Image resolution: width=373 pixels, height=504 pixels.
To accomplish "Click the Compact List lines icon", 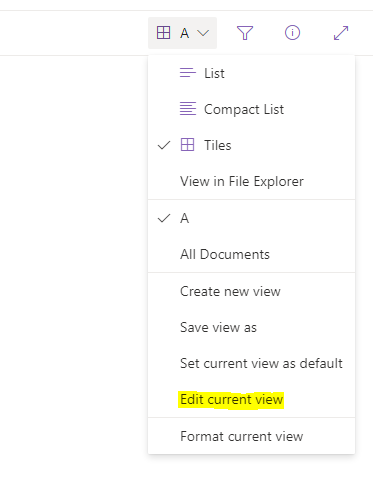I will coord(188,109).
